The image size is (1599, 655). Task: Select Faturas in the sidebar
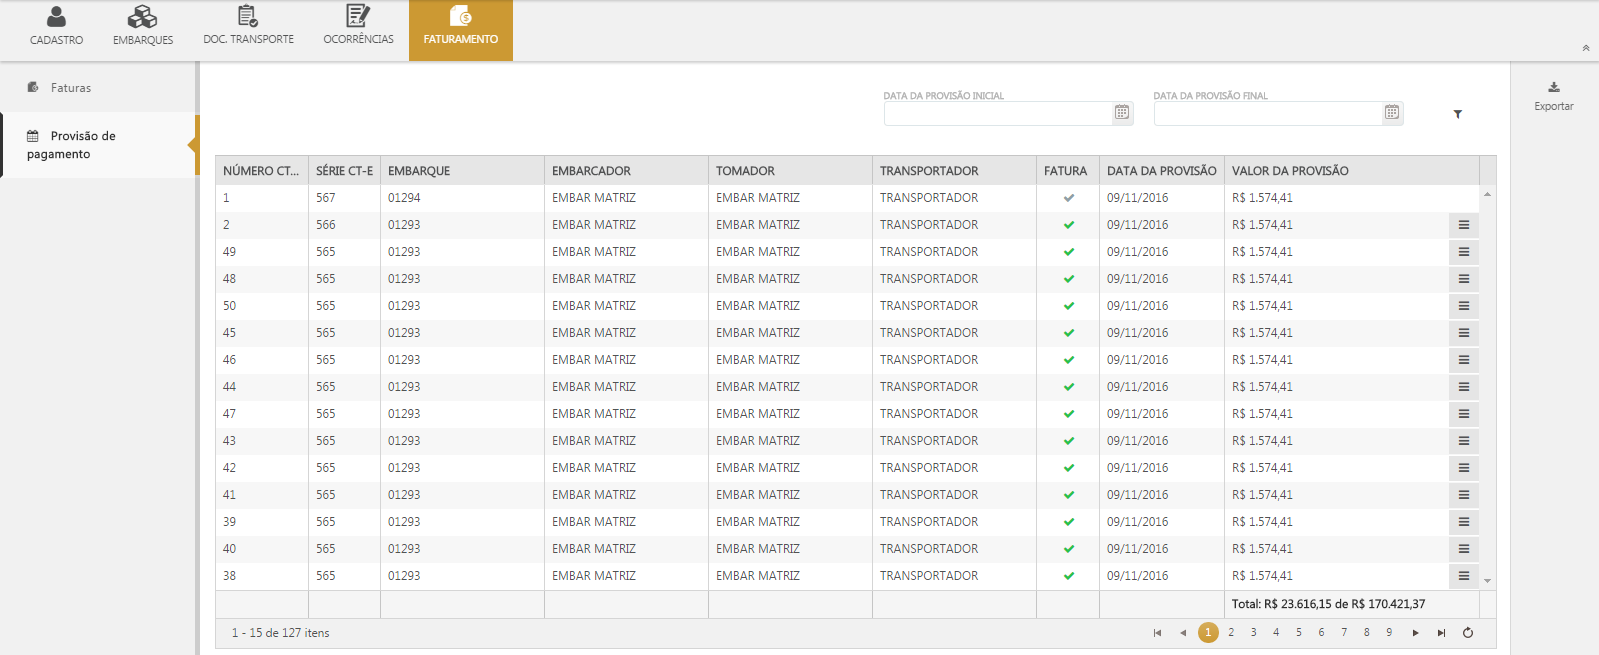click(70, 88)
